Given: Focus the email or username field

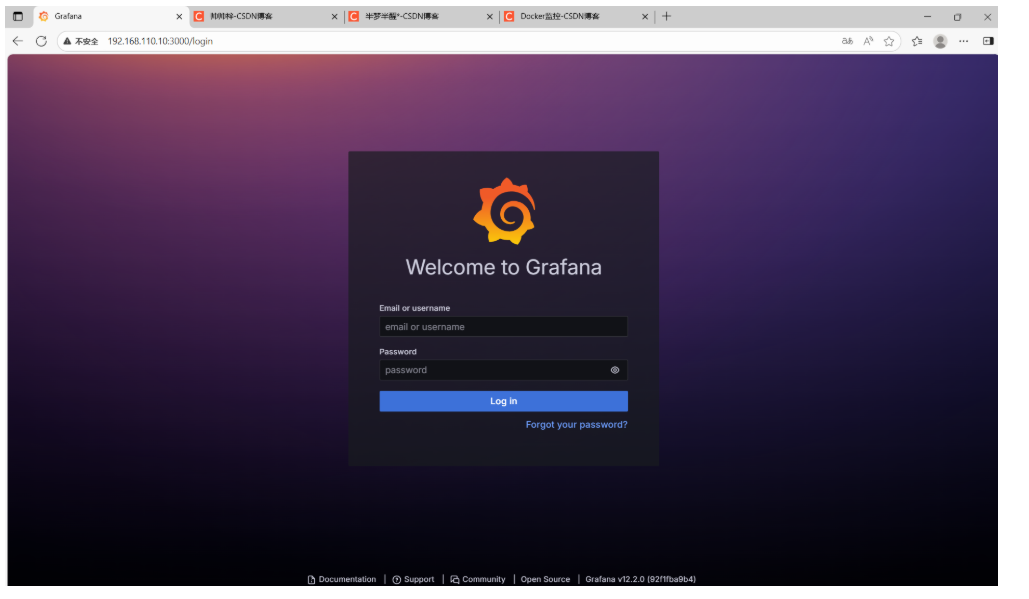Looking at the screenshot, I should (503, 327).
